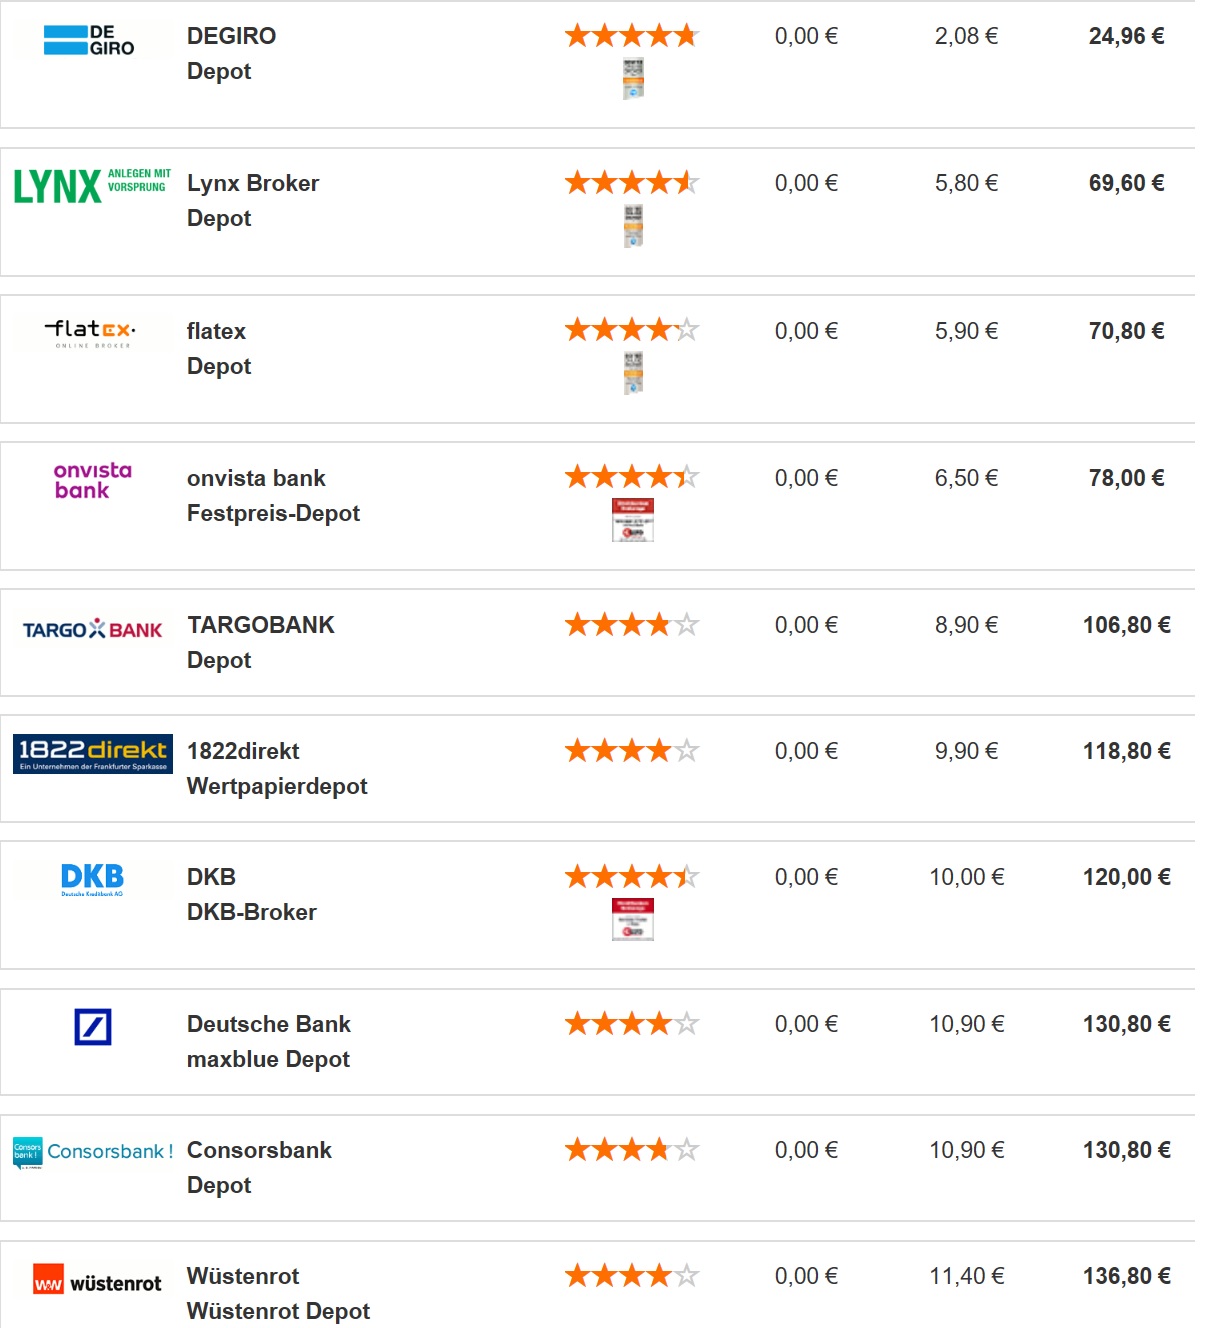This screenshot has height=1328, width=1232.
Task: Click the onvista bank logo
Action: point(92,480)
